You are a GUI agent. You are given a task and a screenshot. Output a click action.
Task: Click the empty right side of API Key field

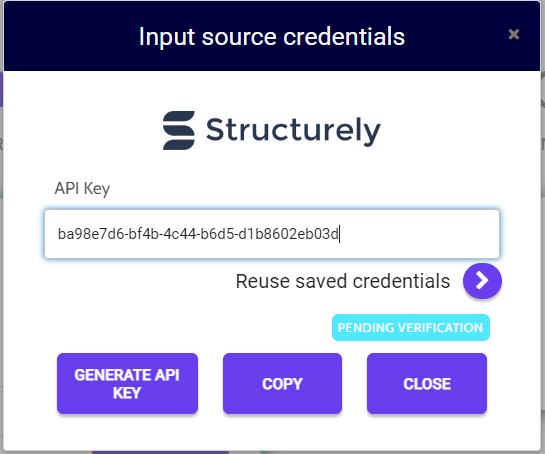(x=419, y=234)
